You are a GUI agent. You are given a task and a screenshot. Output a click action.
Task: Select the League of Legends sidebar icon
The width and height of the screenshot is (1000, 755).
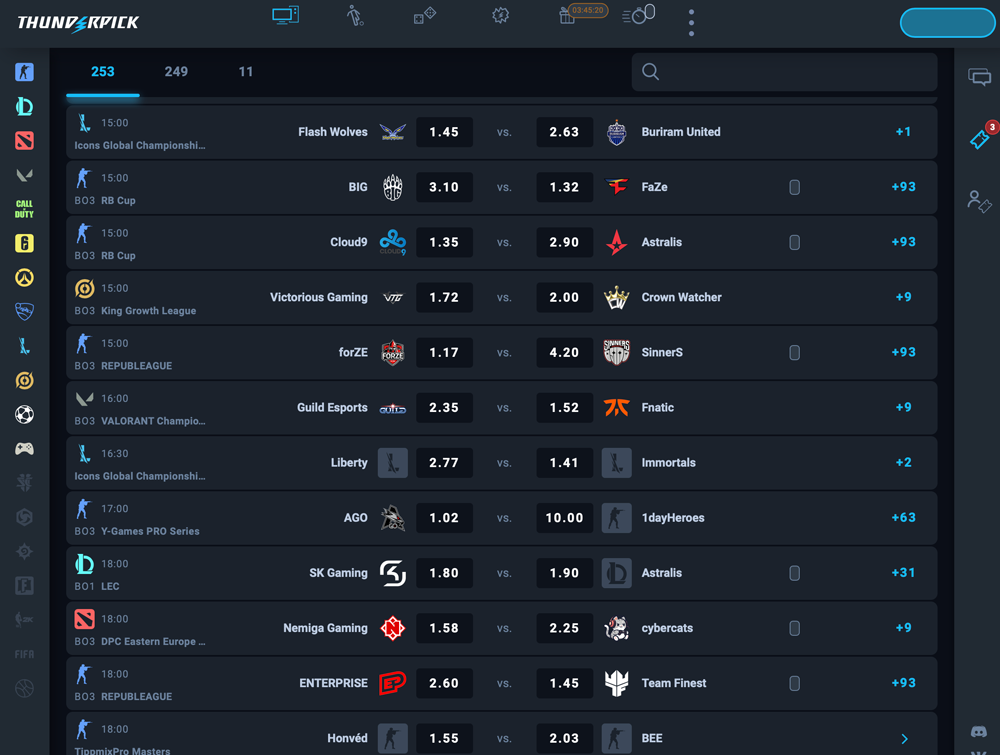[24, 106]
